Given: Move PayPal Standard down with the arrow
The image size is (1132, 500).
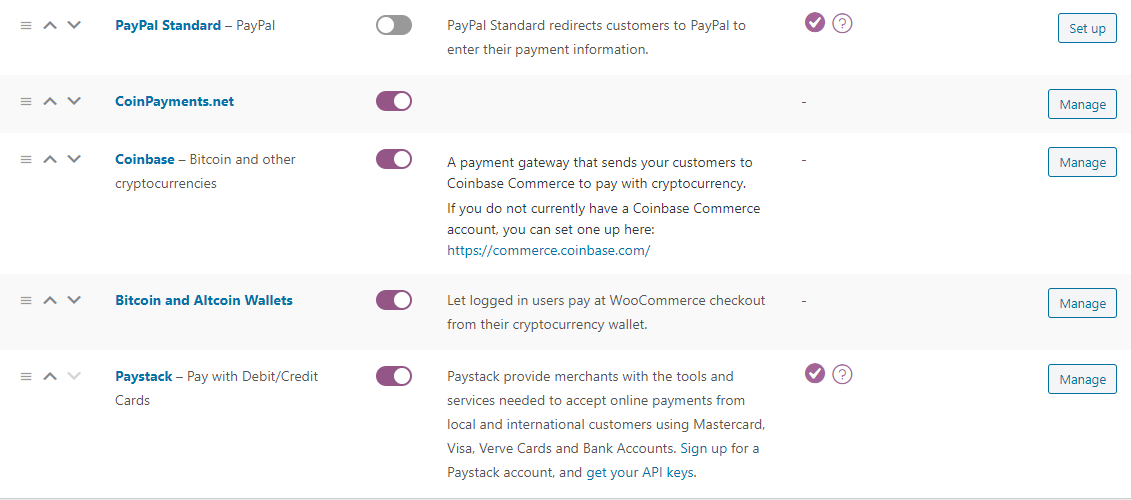Looking at the screenshot, I should [74, 25].
